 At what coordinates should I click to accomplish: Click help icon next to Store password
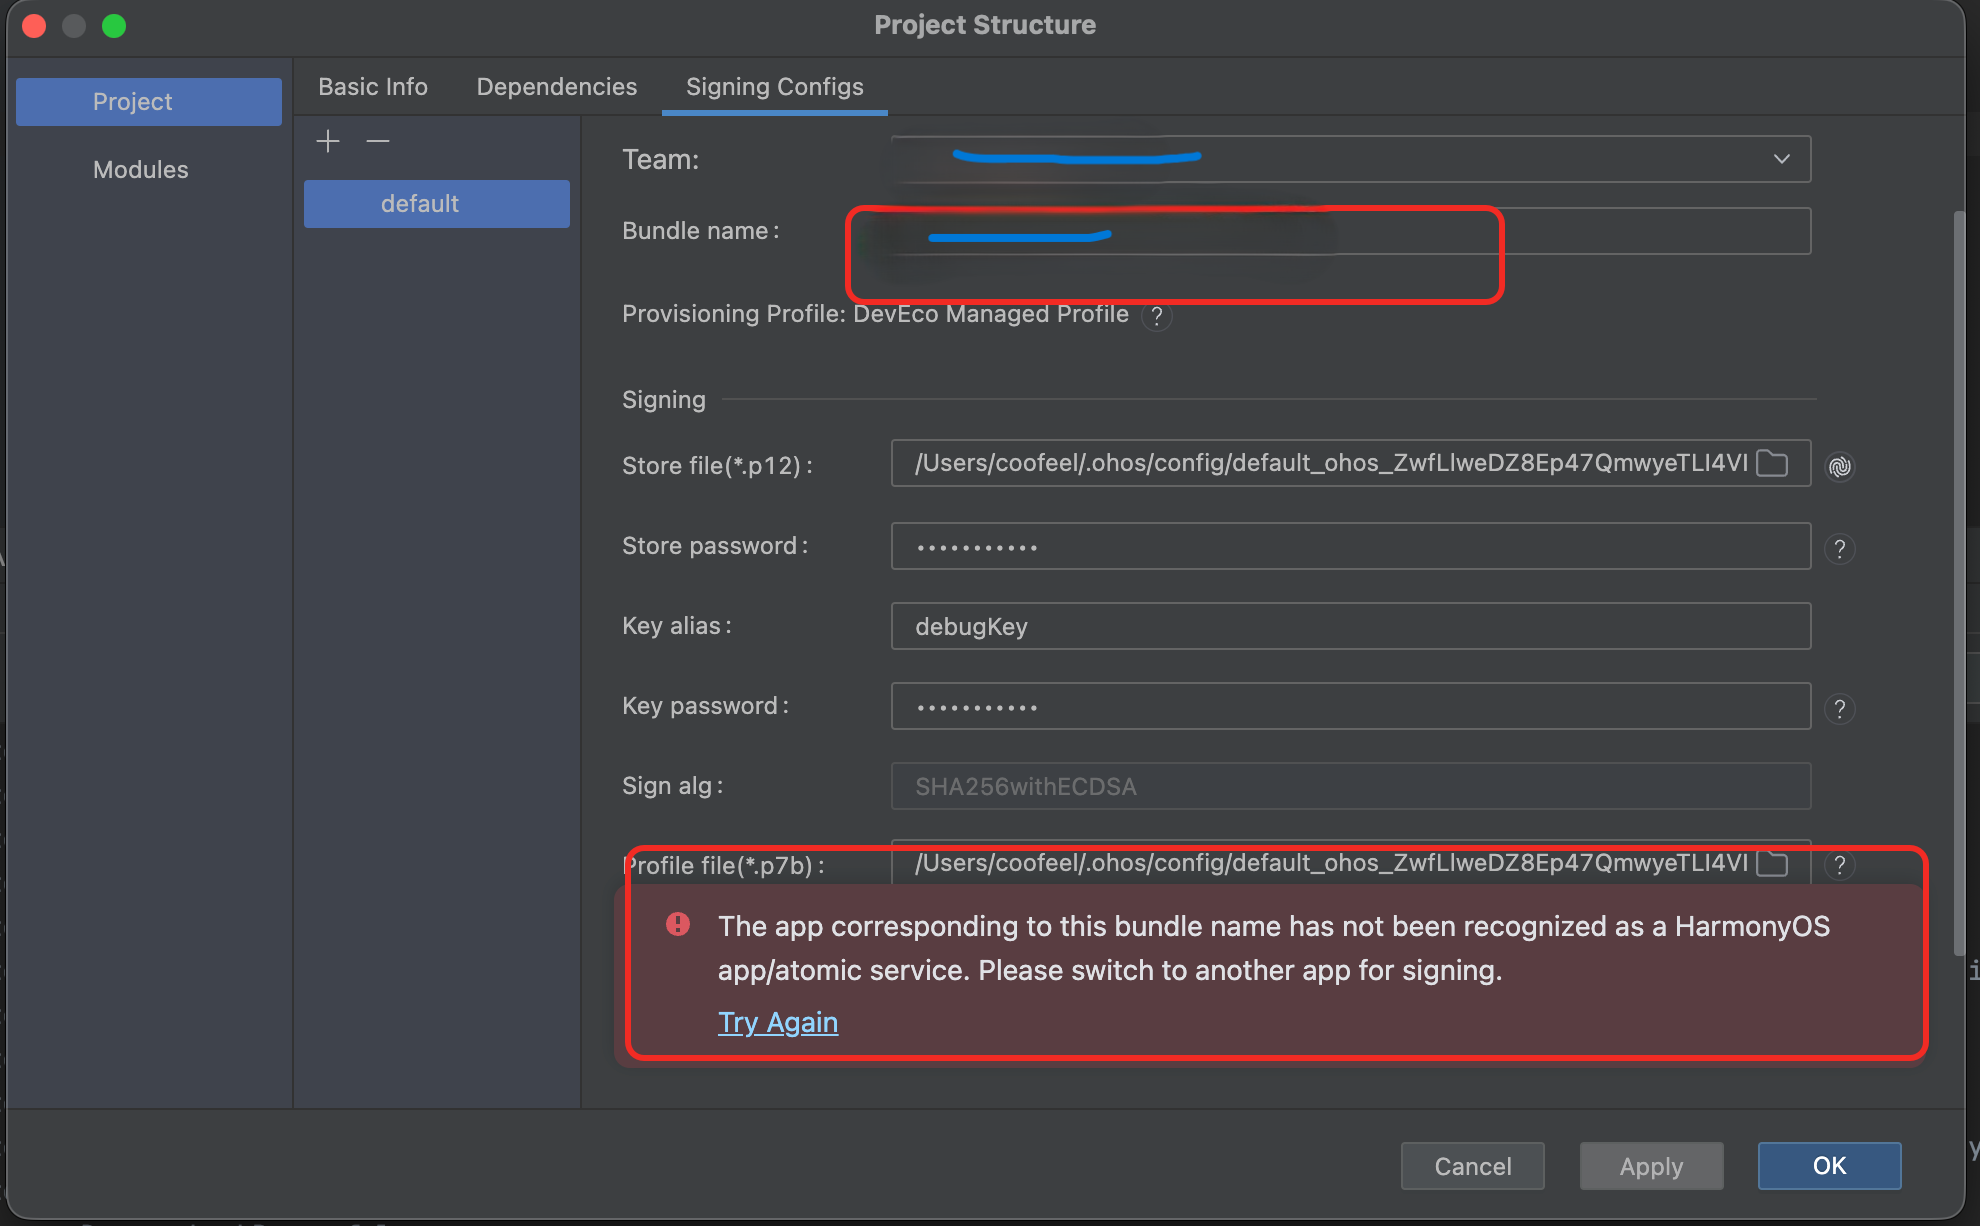tap(1839, 548)
